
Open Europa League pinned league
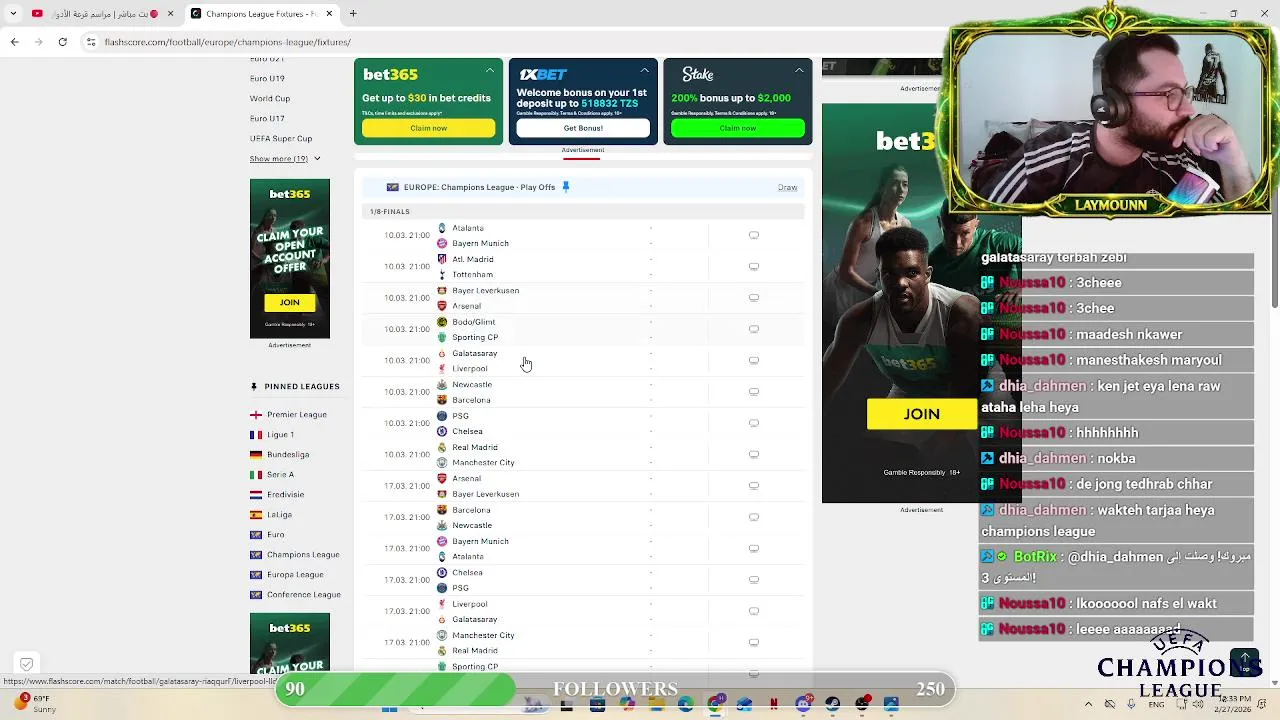295,574
